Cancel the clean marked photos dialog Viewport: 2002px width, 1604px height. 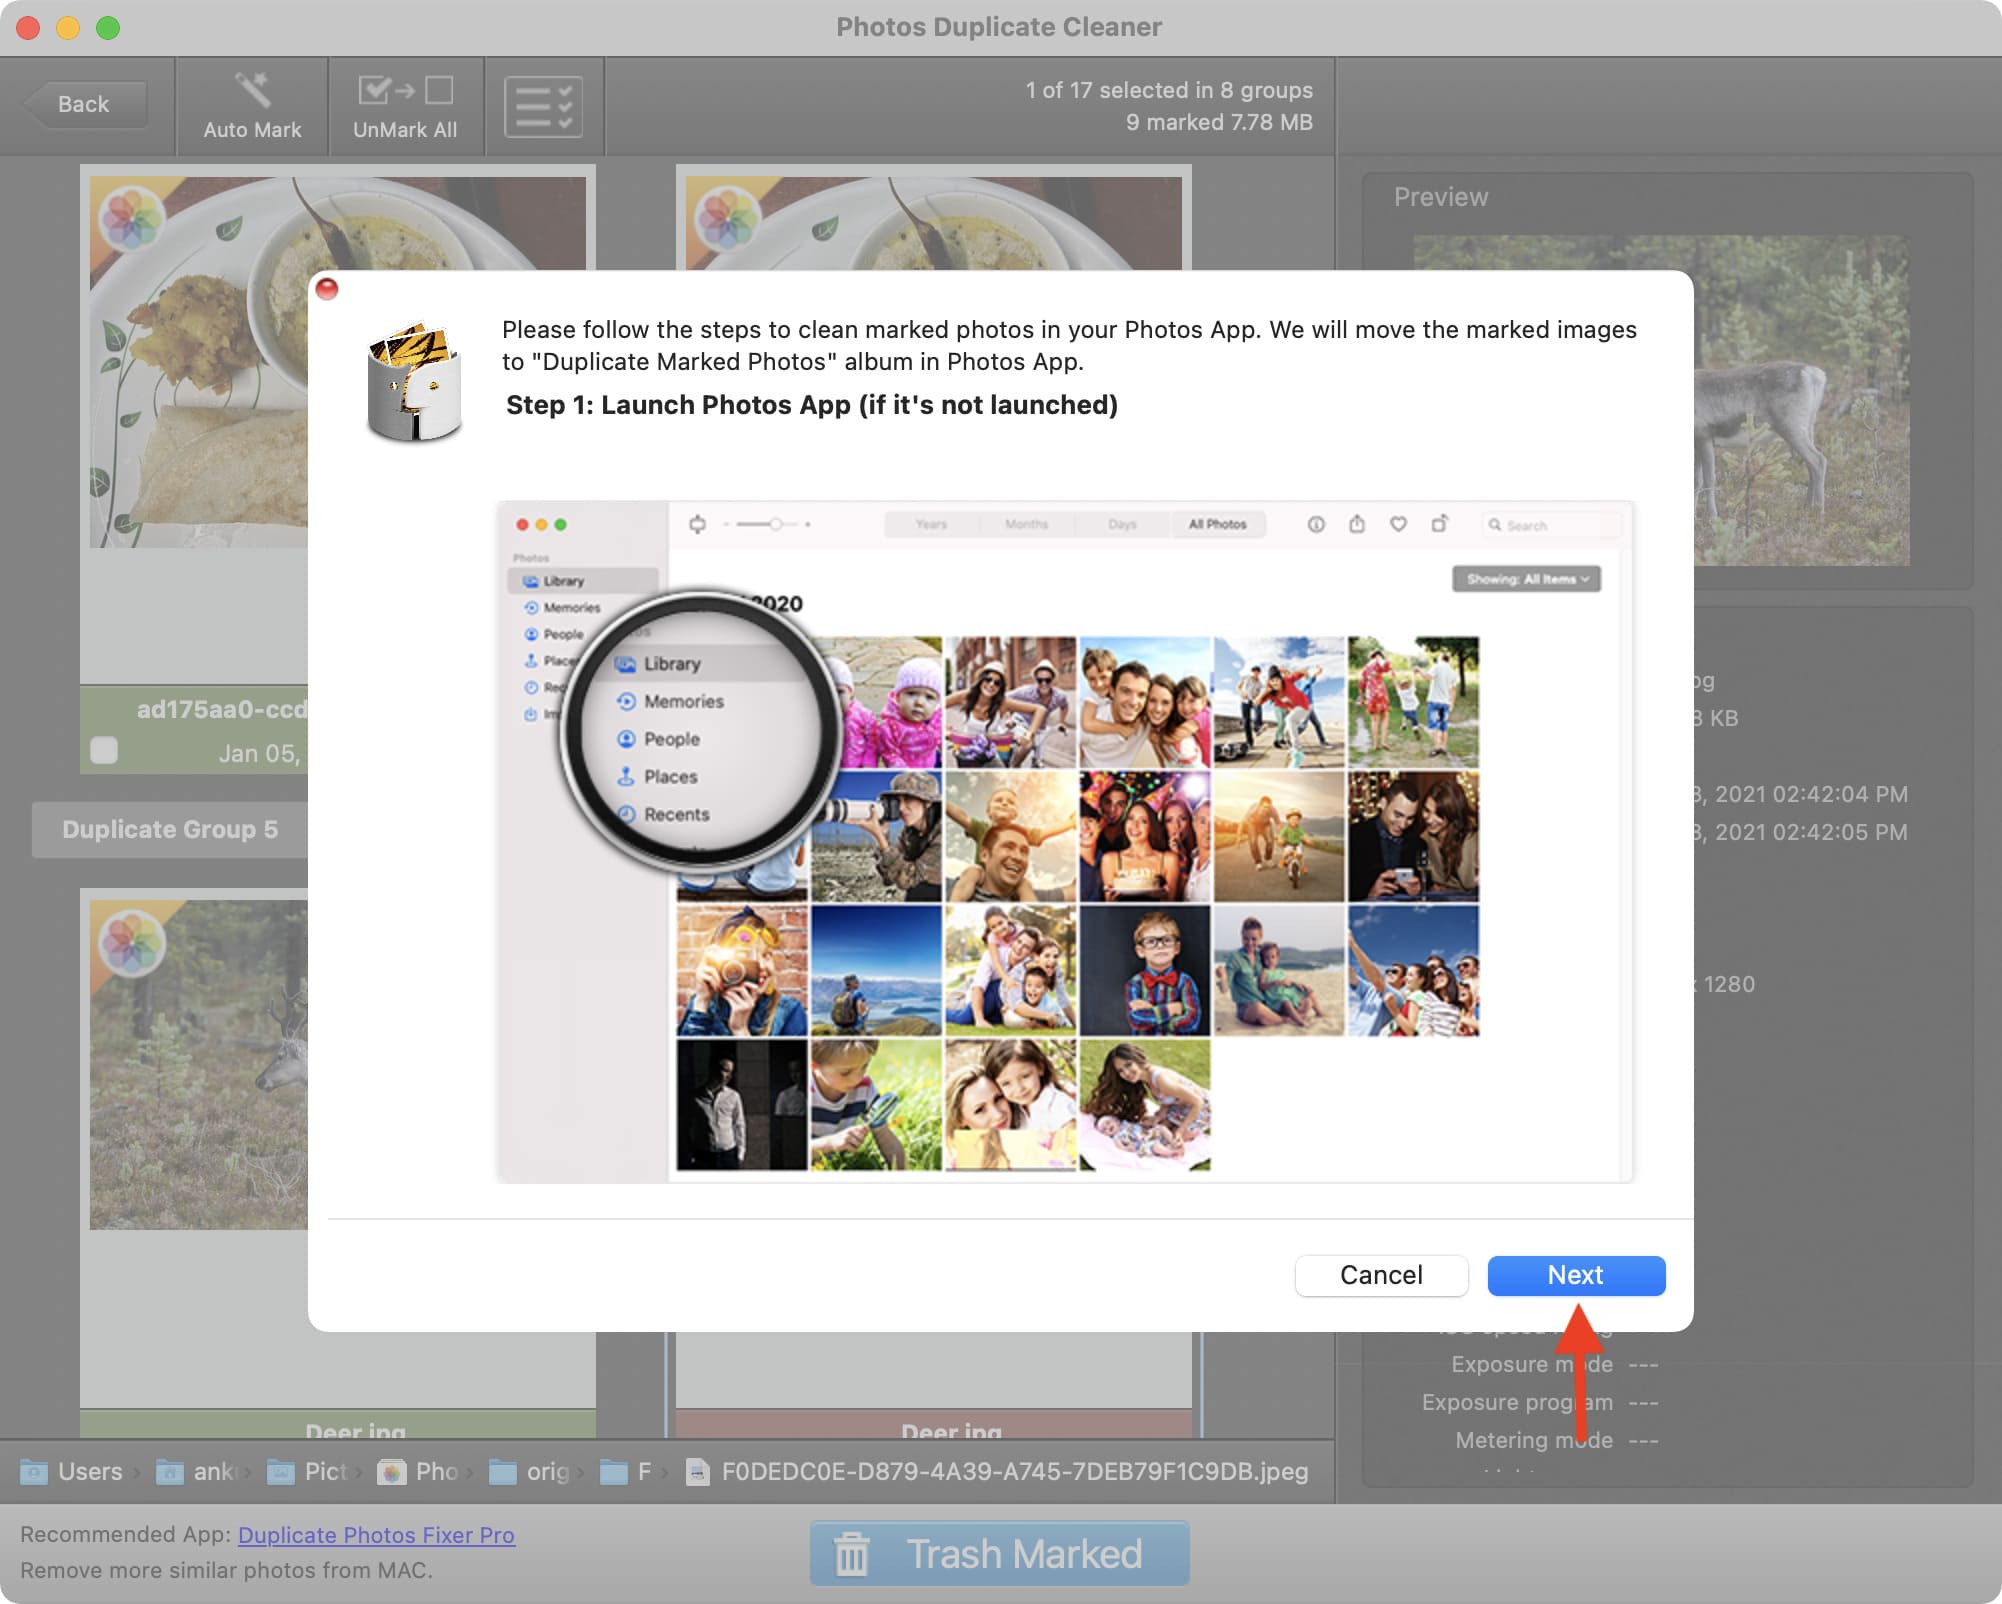coord(1381,1275)
